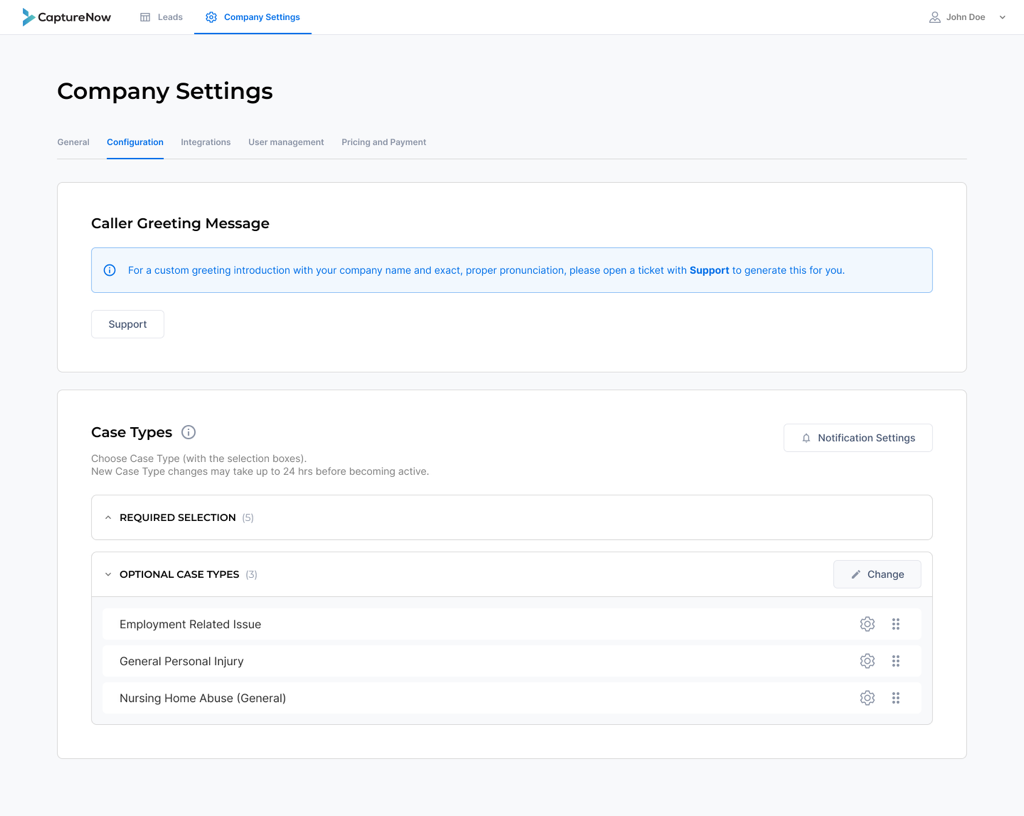Click the info icon beside Case Types
Image resolution: width=1024 pixels, height=816 pixels.
(188, 432)
